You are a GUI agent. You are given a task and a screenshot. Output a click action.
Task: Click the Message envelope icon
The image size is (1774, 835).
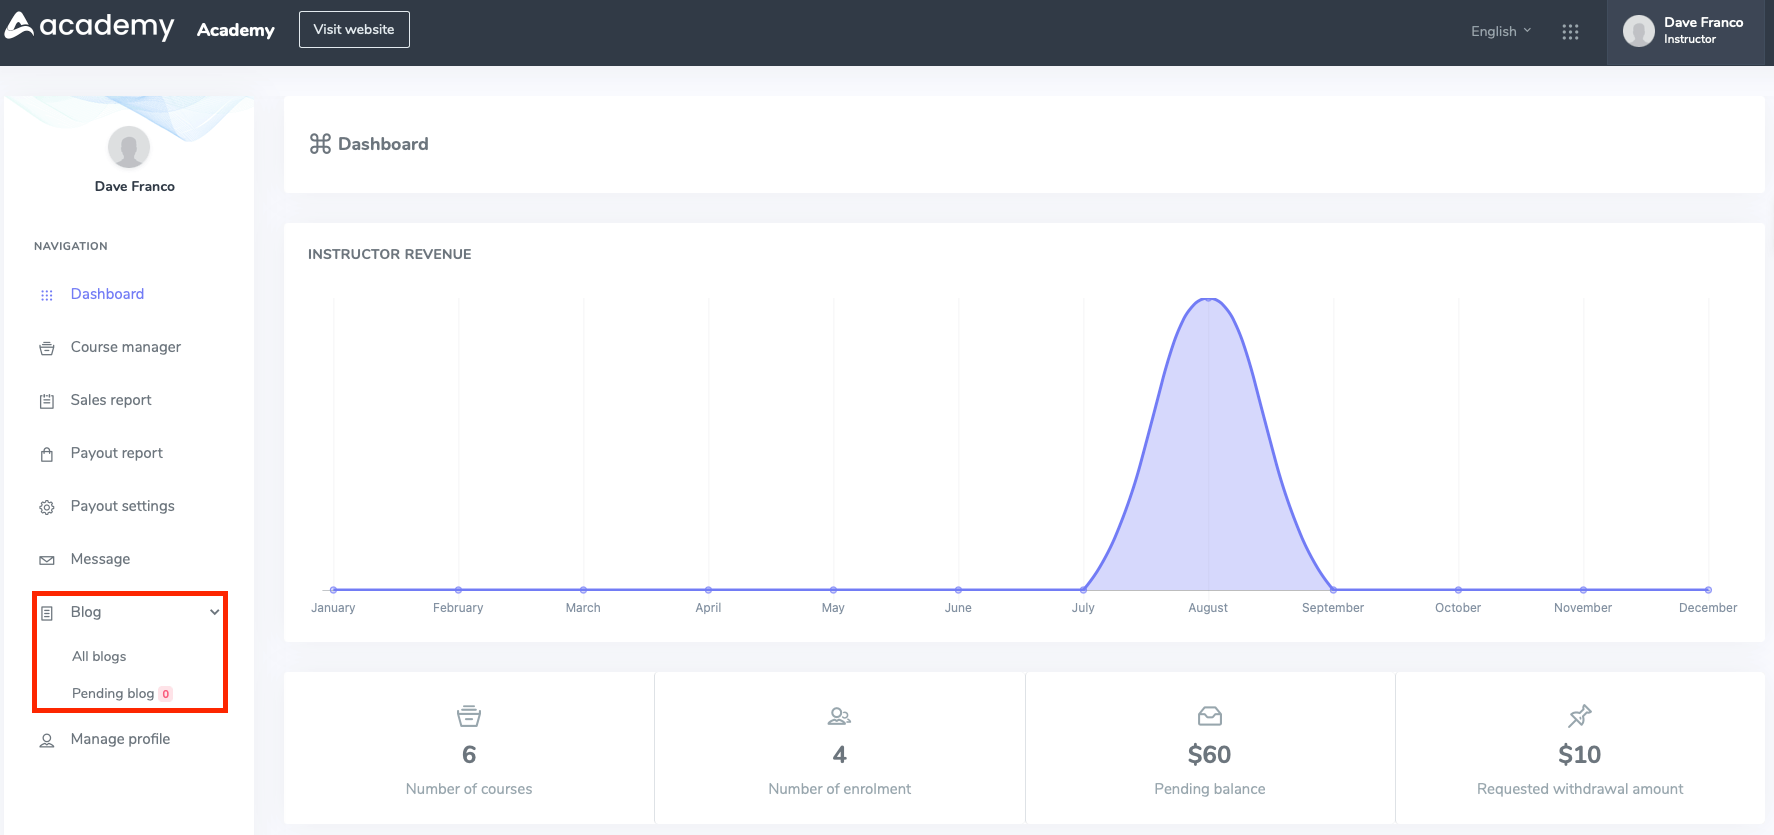(x=47, y=560)
